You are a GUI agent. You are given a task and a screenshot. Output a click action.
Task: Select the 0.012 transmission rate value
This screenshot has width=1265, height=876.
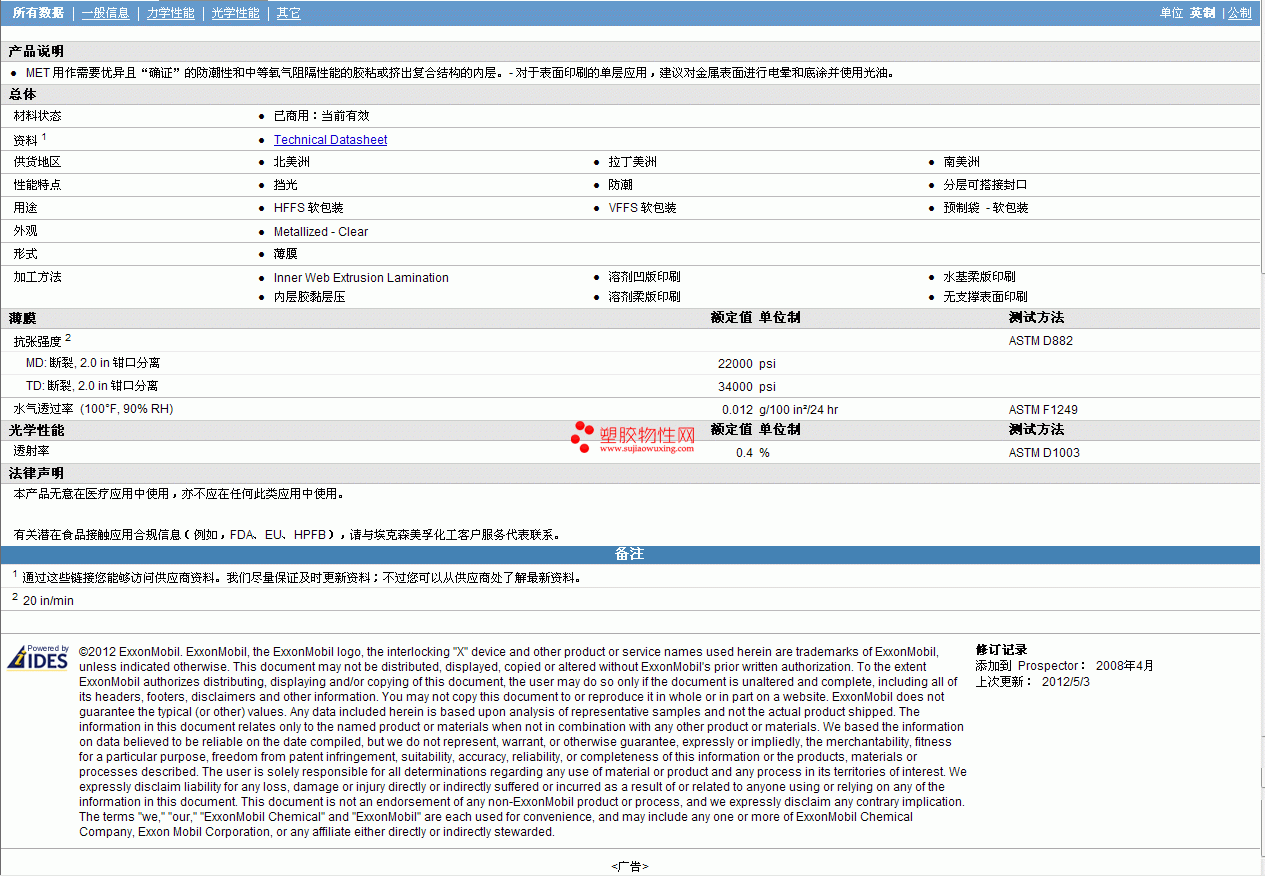(737, 410)
